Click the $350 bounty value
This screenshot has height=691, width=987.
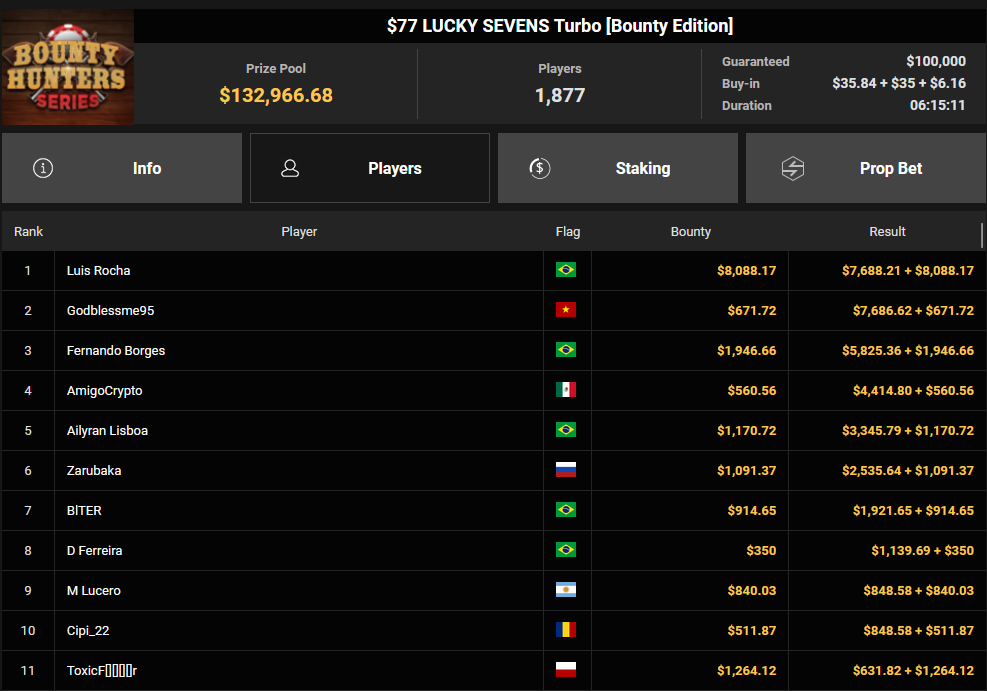click(x=761, y=551)
